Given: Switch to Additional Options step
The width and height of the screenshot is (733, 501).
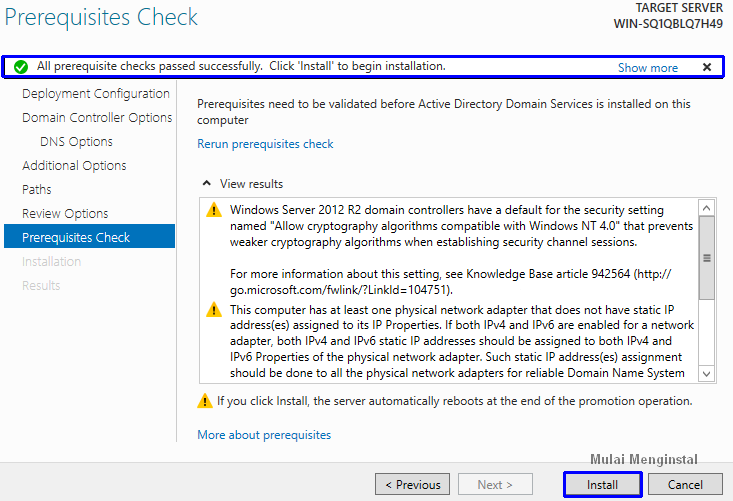Looking at the screenshot, I should (74, 166).
